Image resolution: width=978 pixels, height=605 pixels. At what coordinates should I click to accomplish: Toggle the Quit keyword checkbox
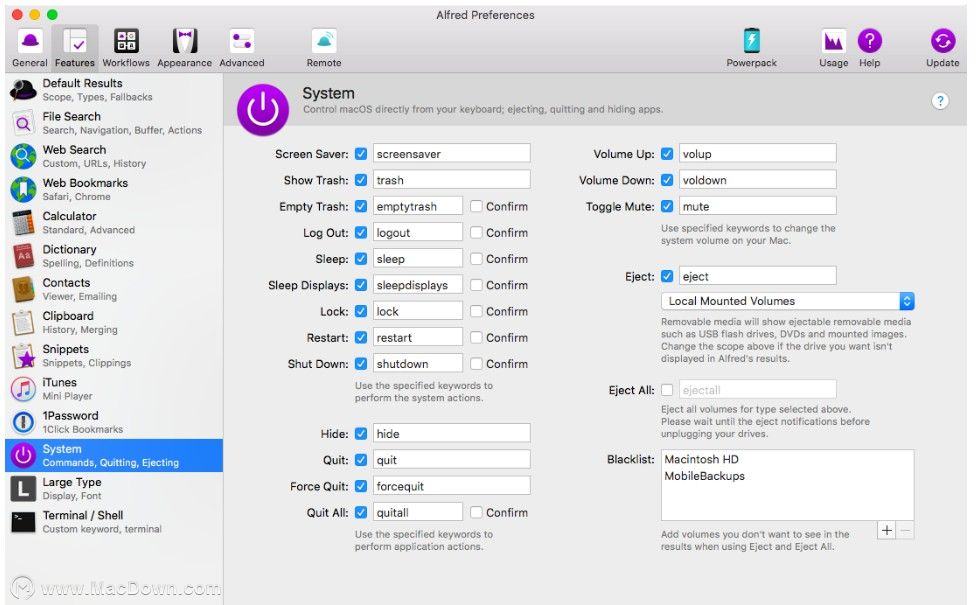tap(361, 460)
